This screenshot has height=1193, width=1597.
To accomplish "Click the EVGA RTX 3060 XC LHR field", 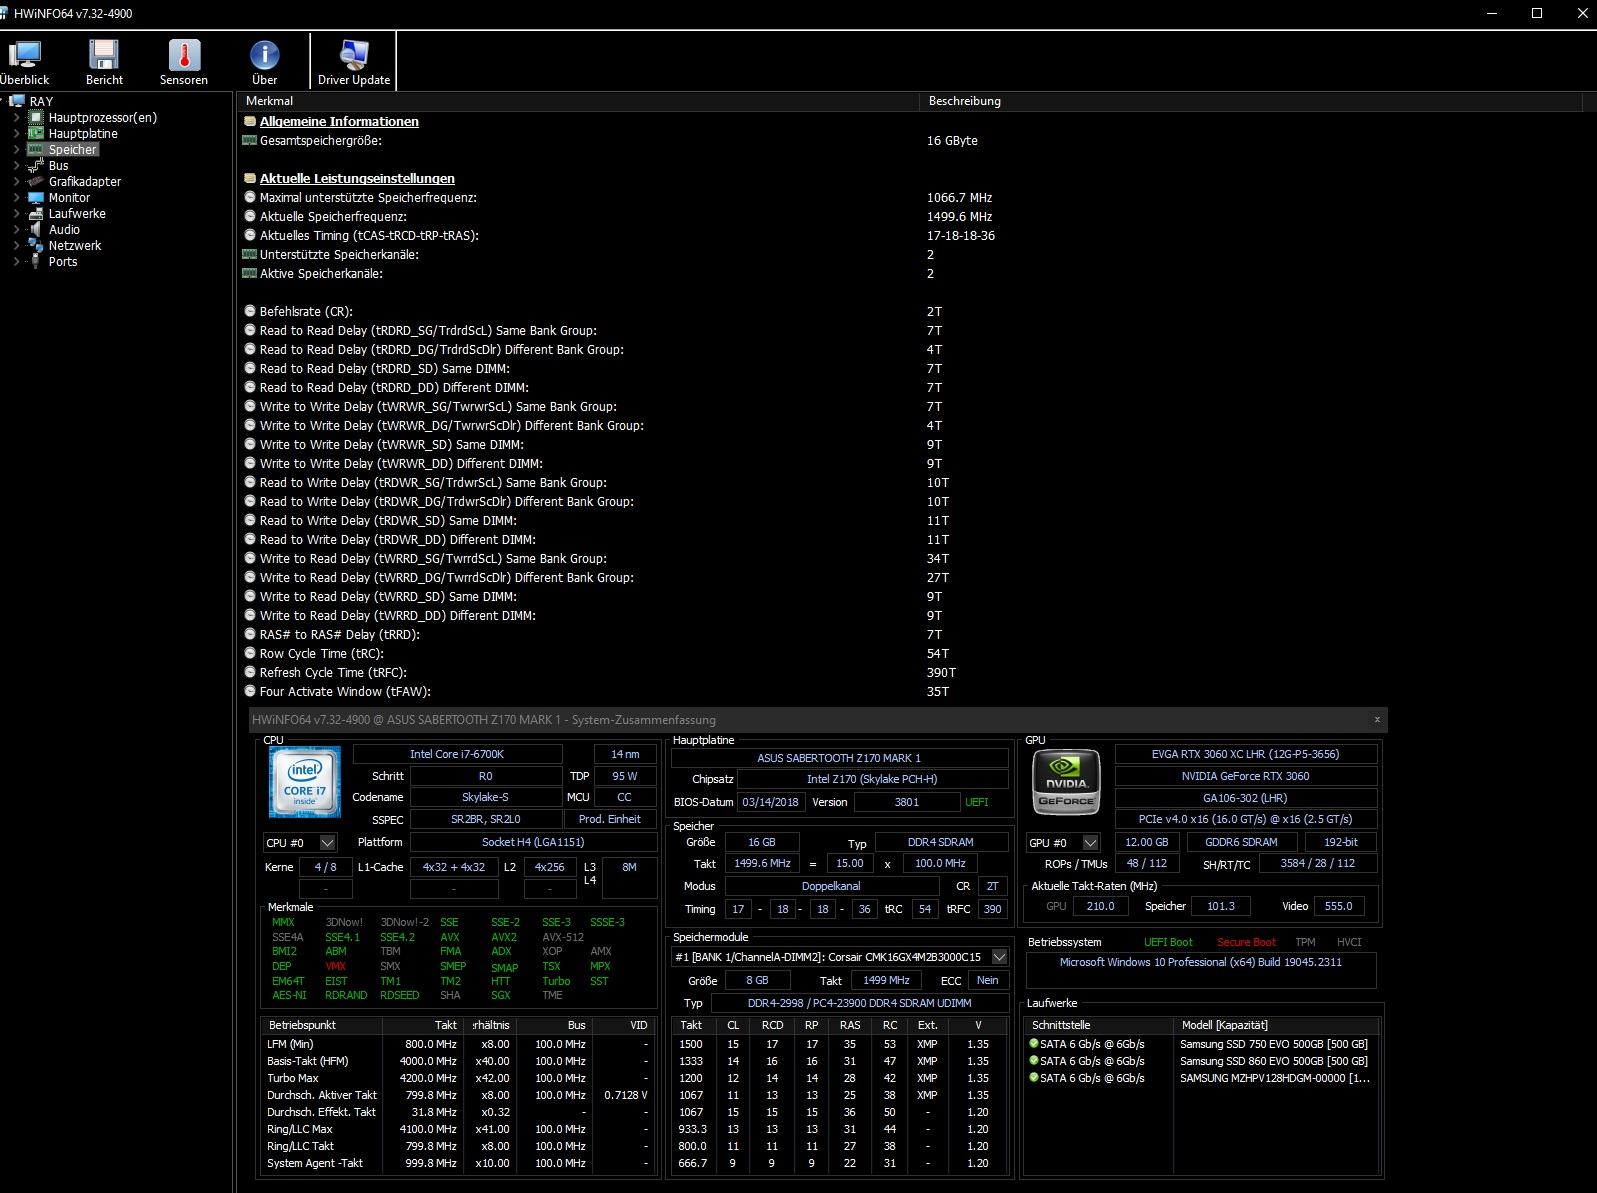I will pyautogui.click(x=1245, y=754).
